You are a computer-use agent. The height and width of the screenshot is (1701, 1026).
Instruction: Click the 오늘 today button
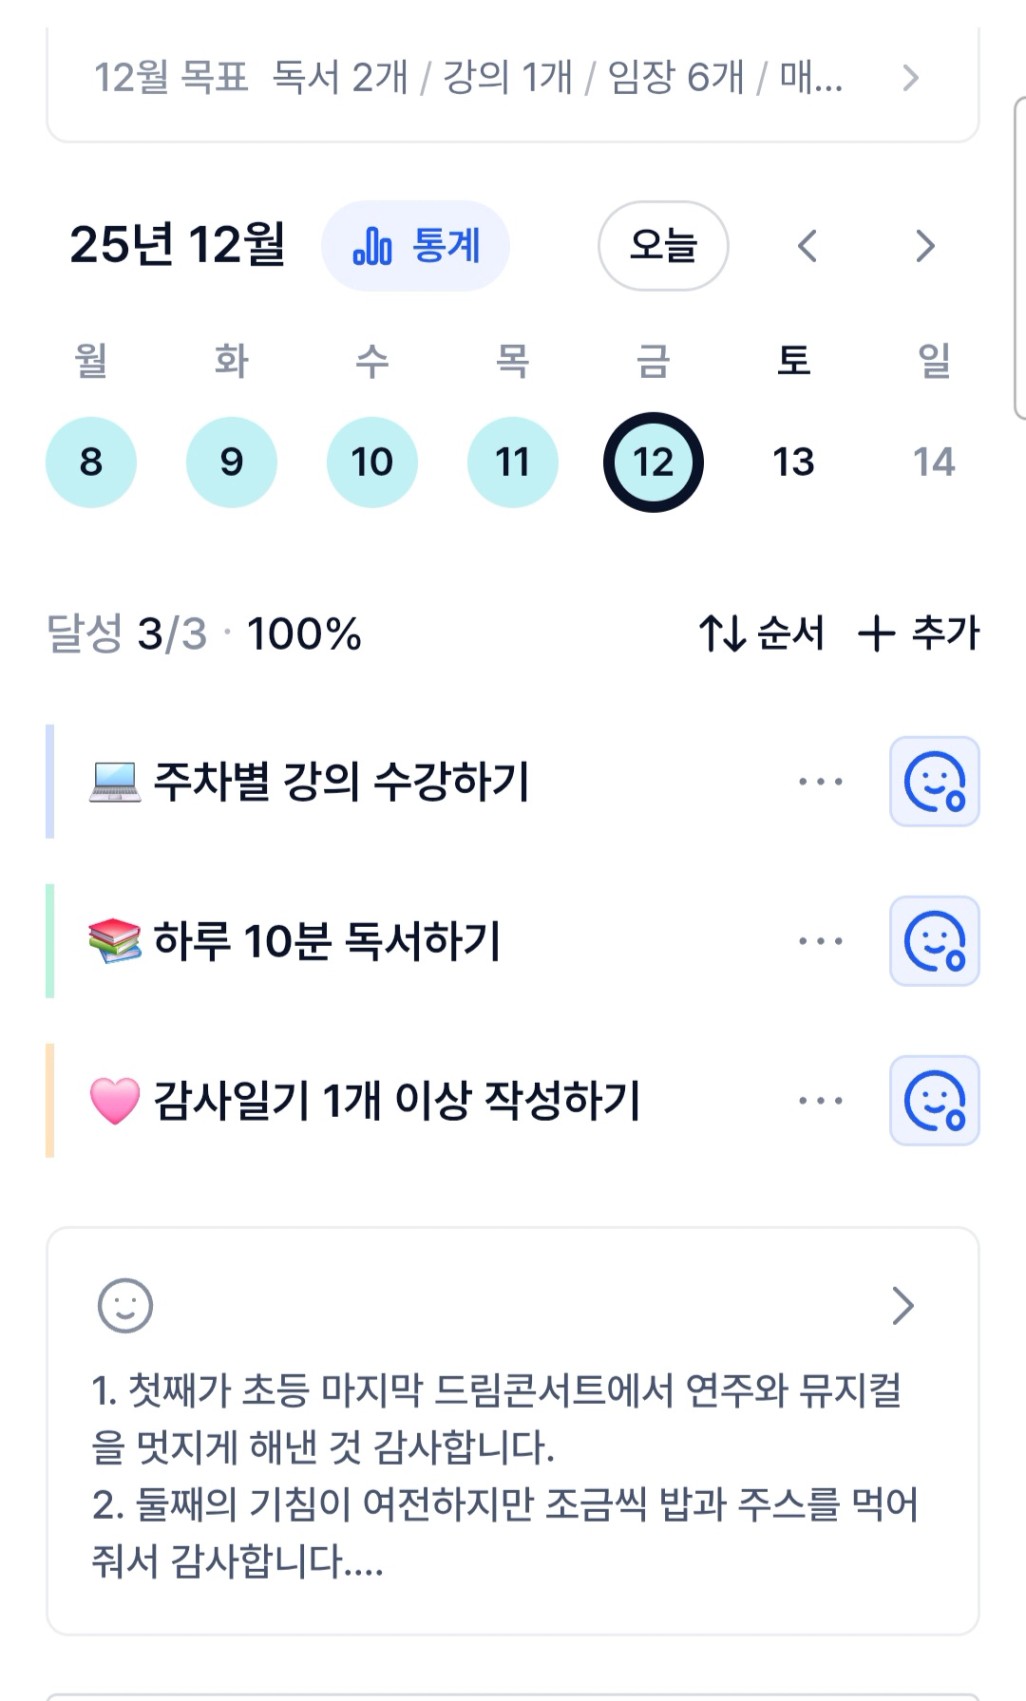(663, 246)
